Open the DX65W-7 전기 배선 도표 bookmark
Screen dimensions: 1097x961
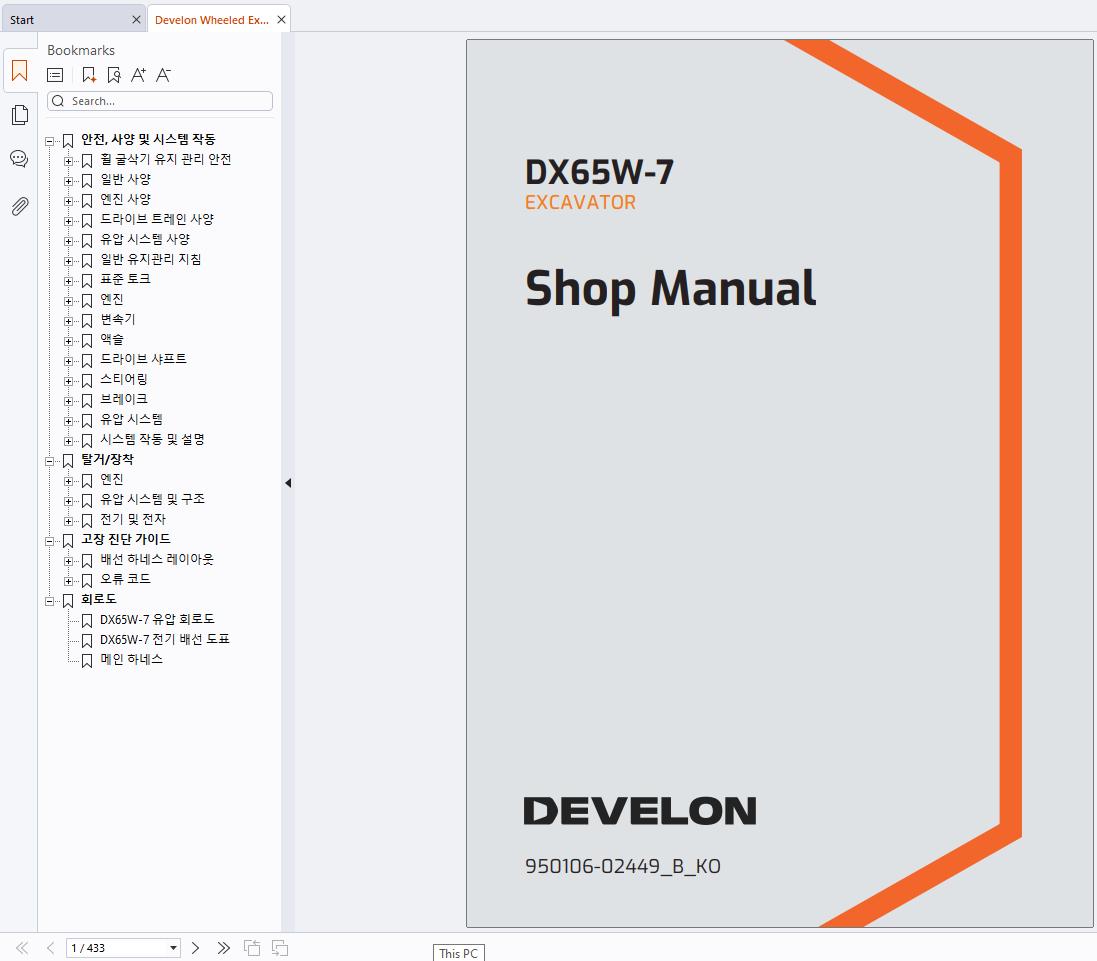[x=165, y=639]
